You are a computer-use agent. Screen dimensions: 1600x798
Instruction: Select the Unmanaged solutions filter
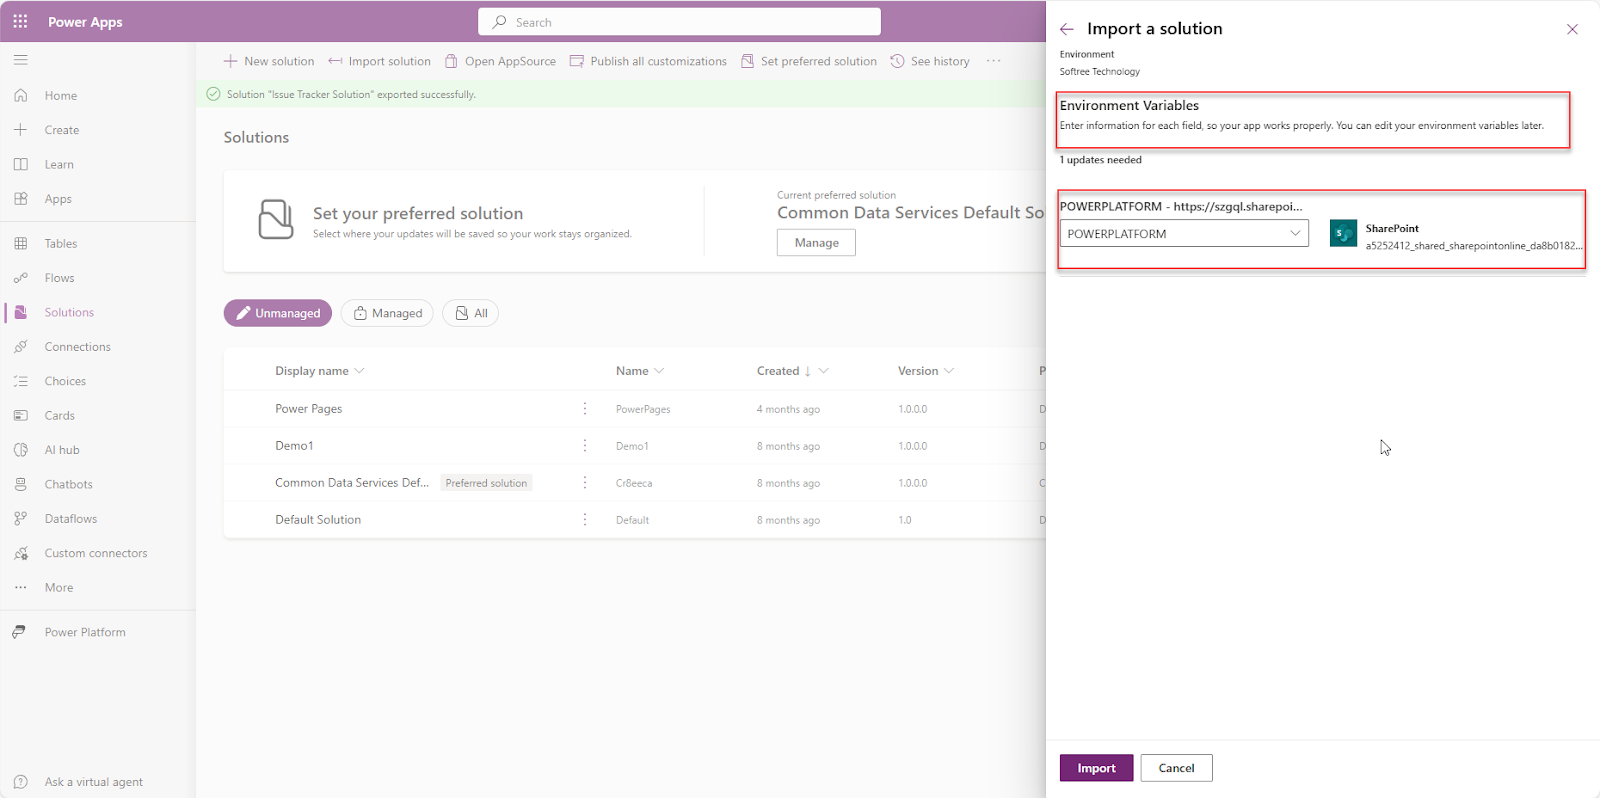point(278,313)
